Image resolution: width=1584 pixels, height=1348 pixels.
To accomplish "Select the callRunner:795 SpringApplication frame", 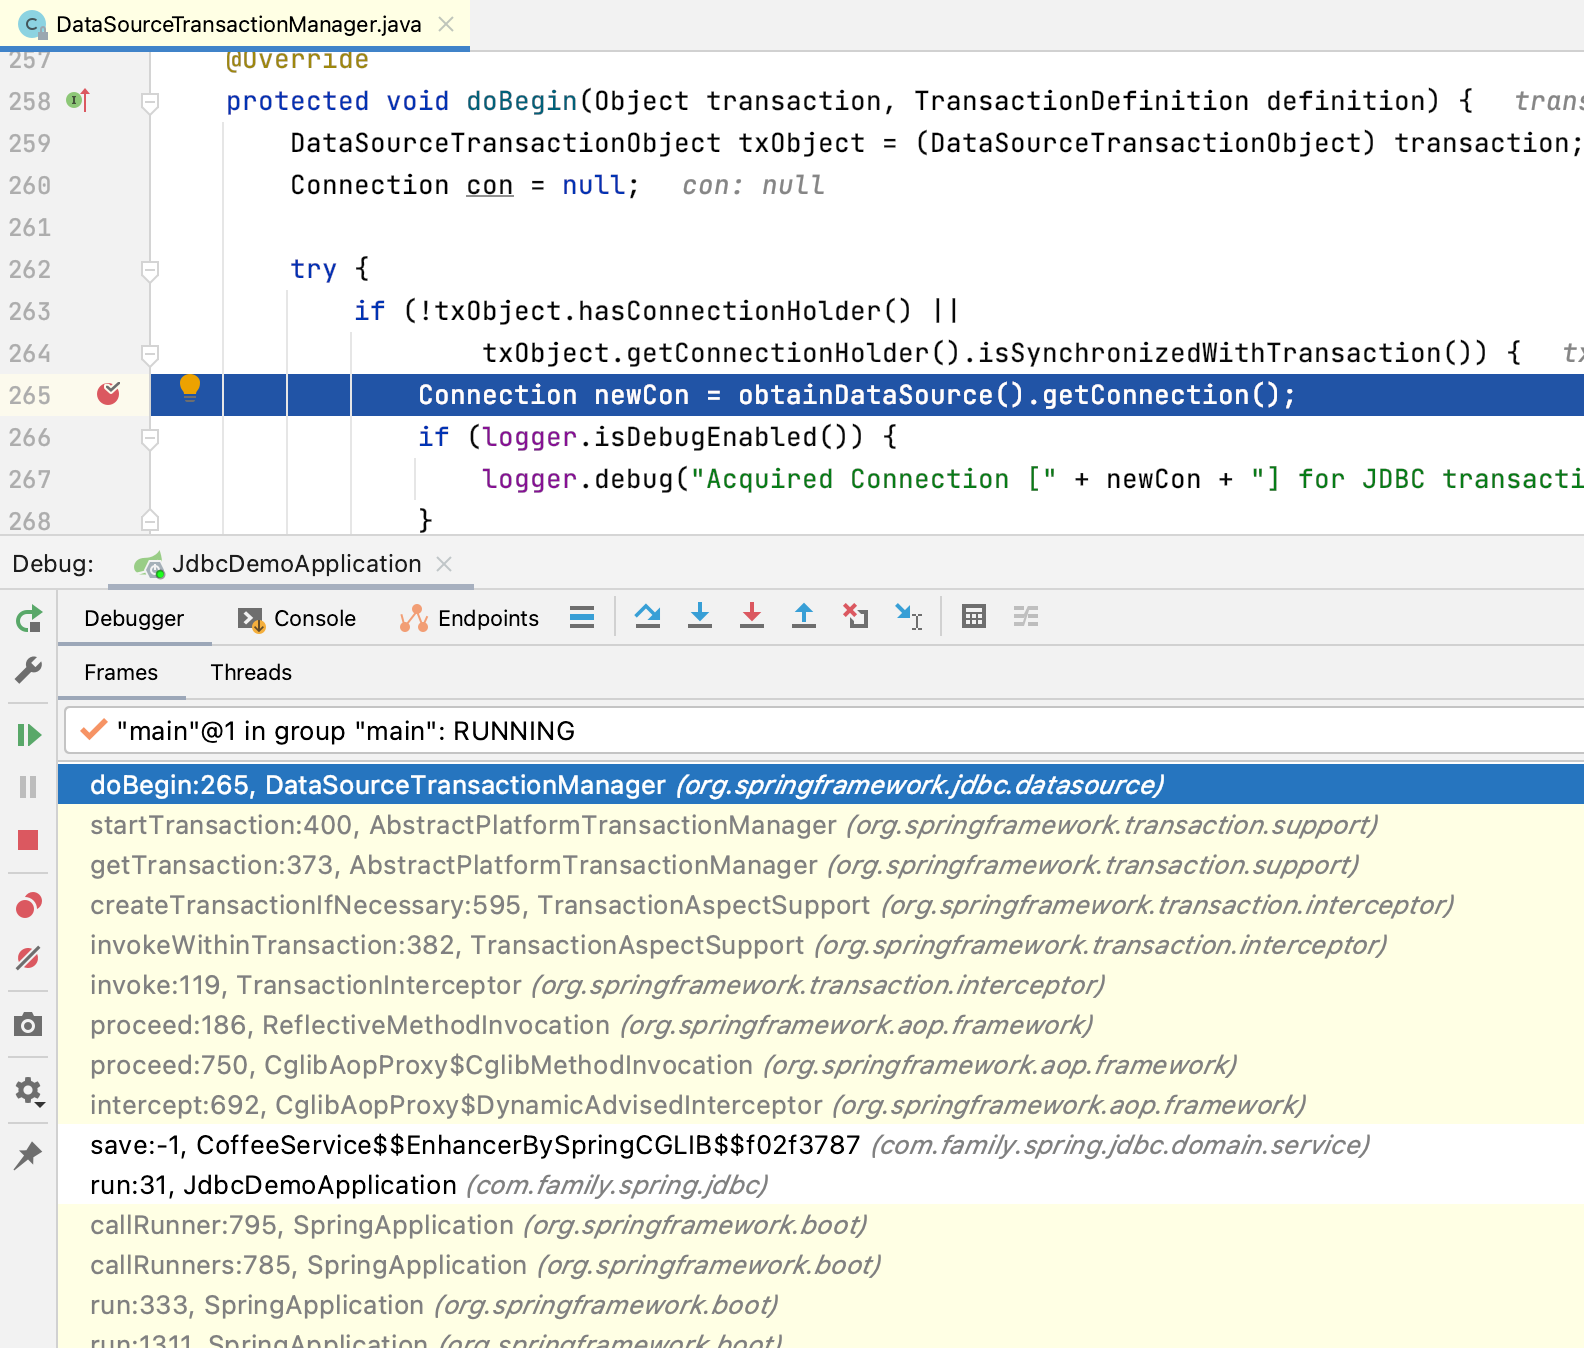I will pos(821,1225).
